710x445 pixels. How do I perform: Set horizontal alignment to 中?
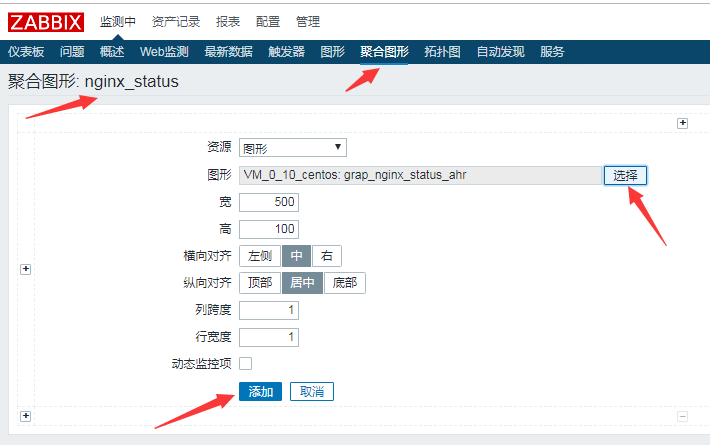point(296,256)
